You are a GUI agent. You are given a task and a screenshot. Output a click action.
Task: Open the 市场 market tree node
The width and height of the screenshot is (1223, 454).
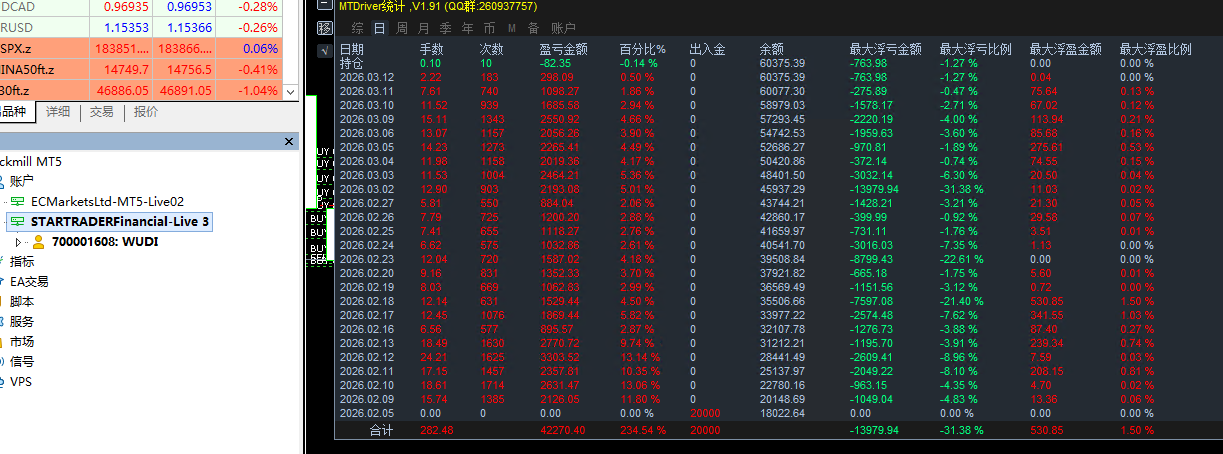pyautogui.click(x=22, y=341)
